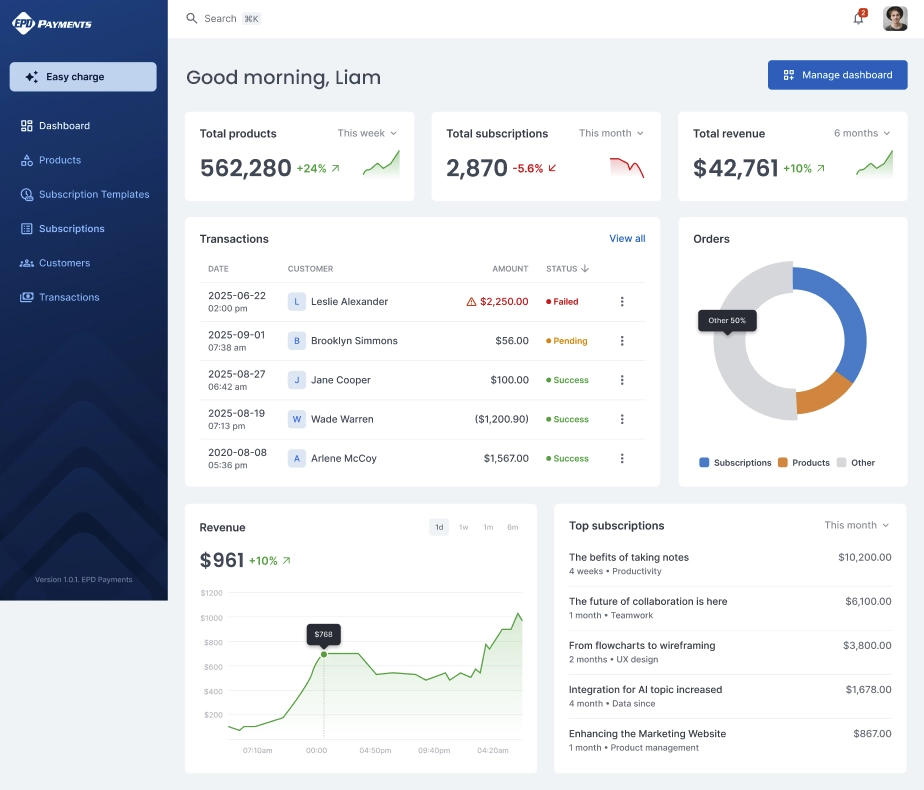Select the 6m revenue range
This screenshot has height=790, width=924.
(x=513, y=527)
